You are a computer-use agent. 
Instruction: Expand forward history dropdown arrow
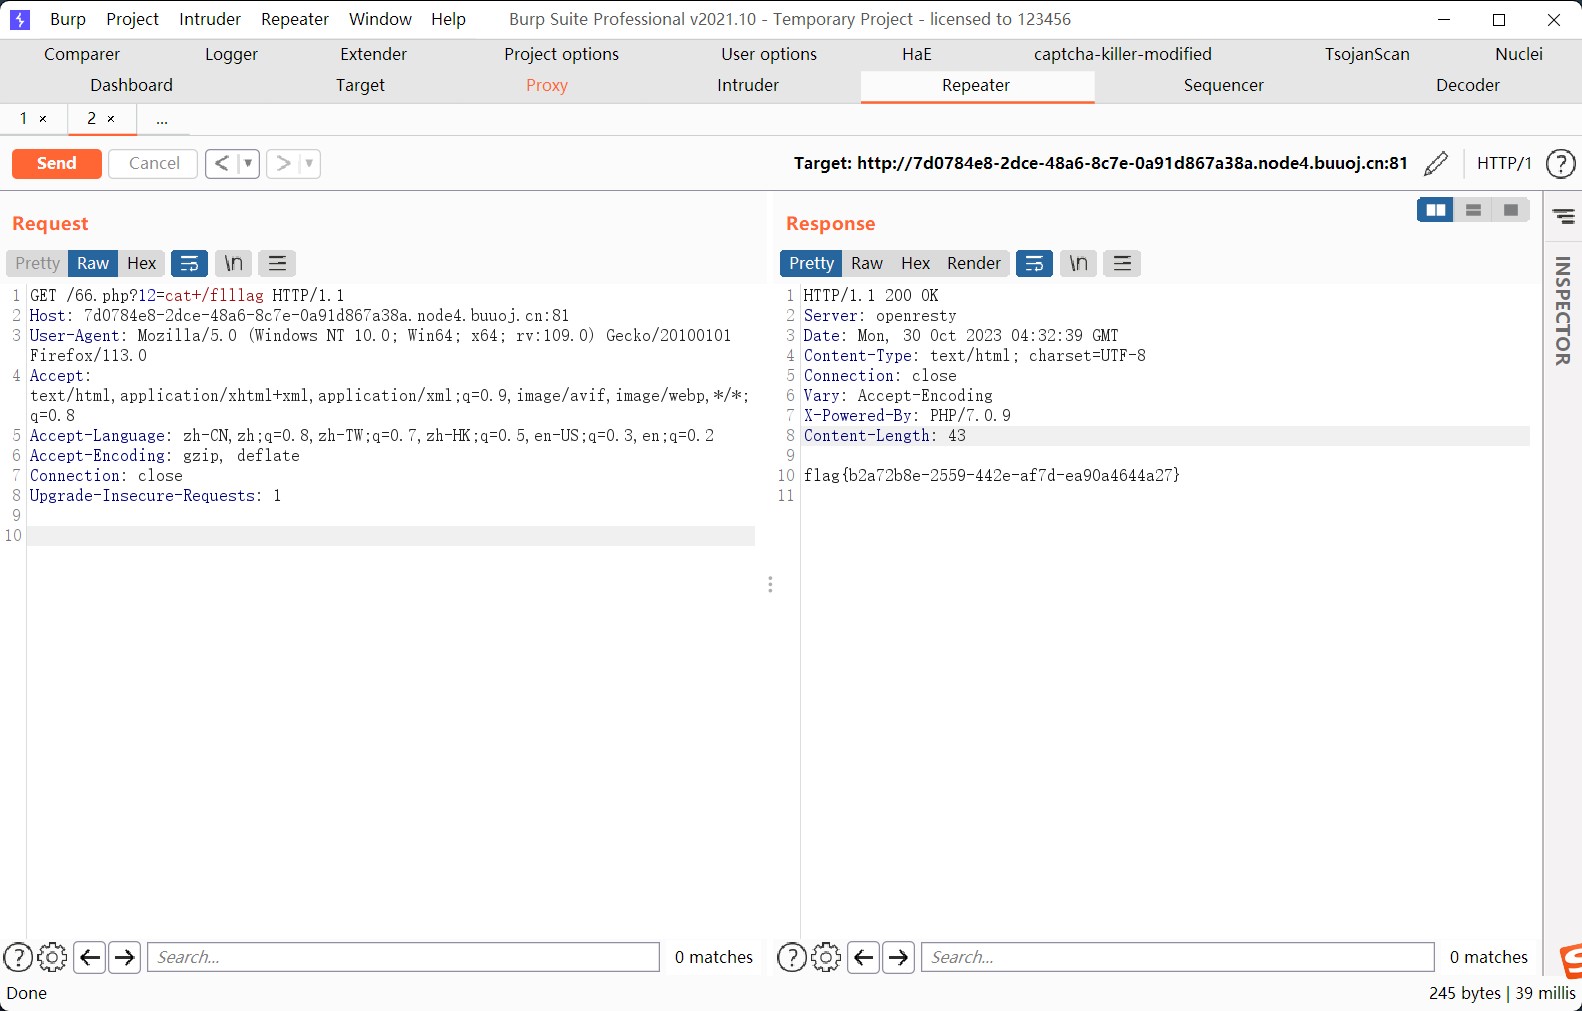(x=309, y=163)
